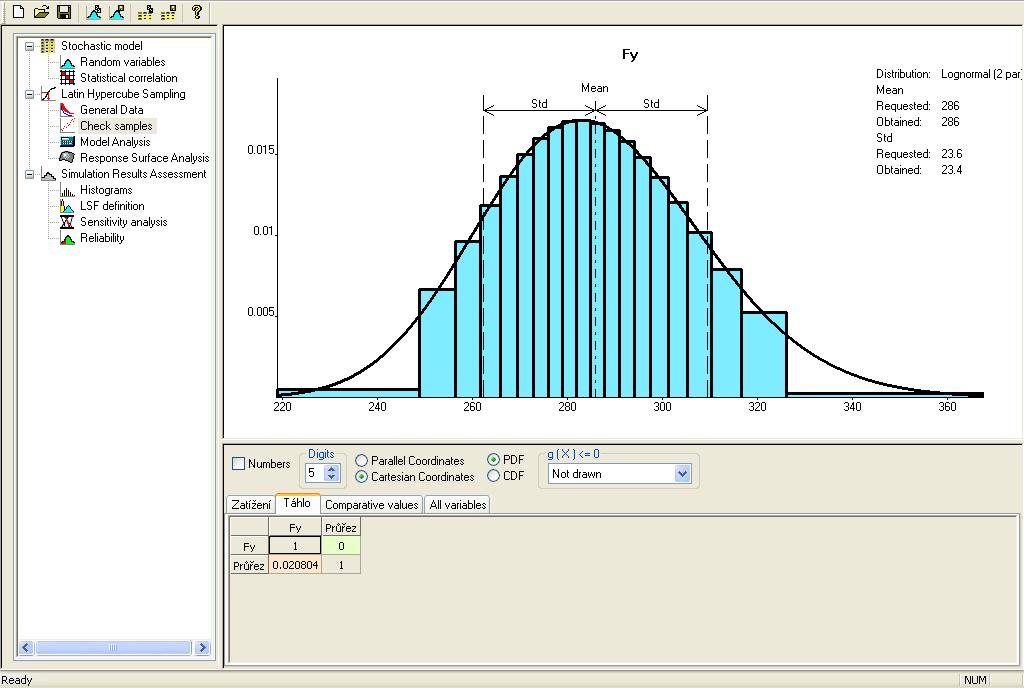
Task: Open a file using the folder icon
Action: coord(41,12)
